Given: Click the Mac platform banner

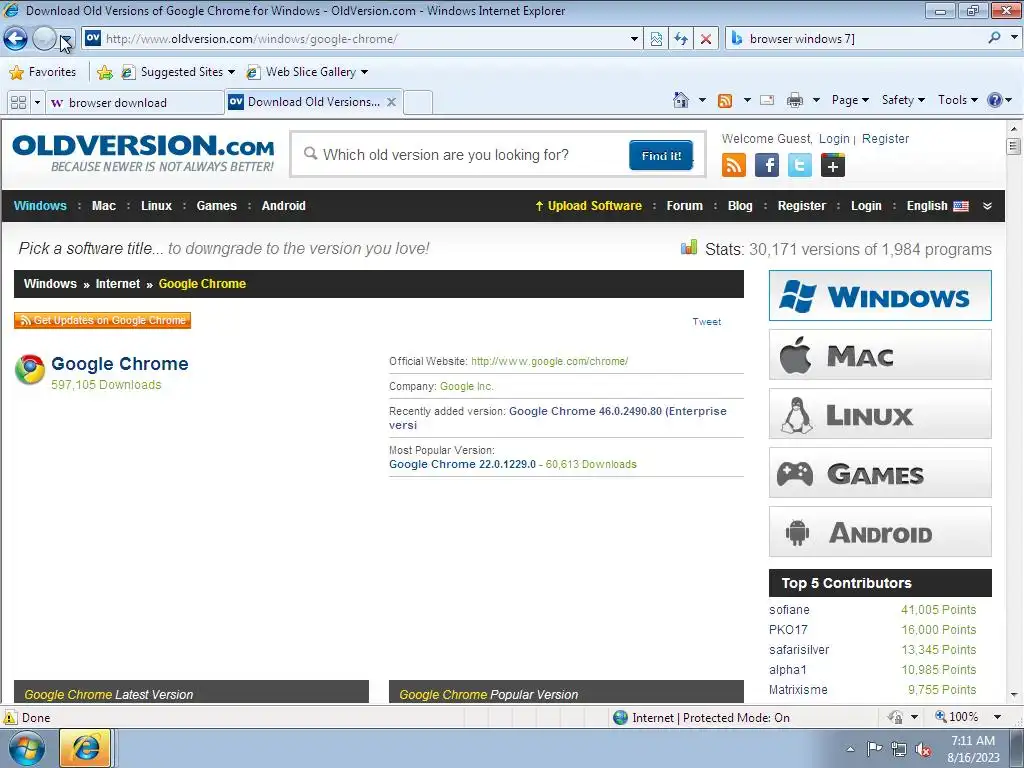Looking at the screenshot, I should 880,355.
